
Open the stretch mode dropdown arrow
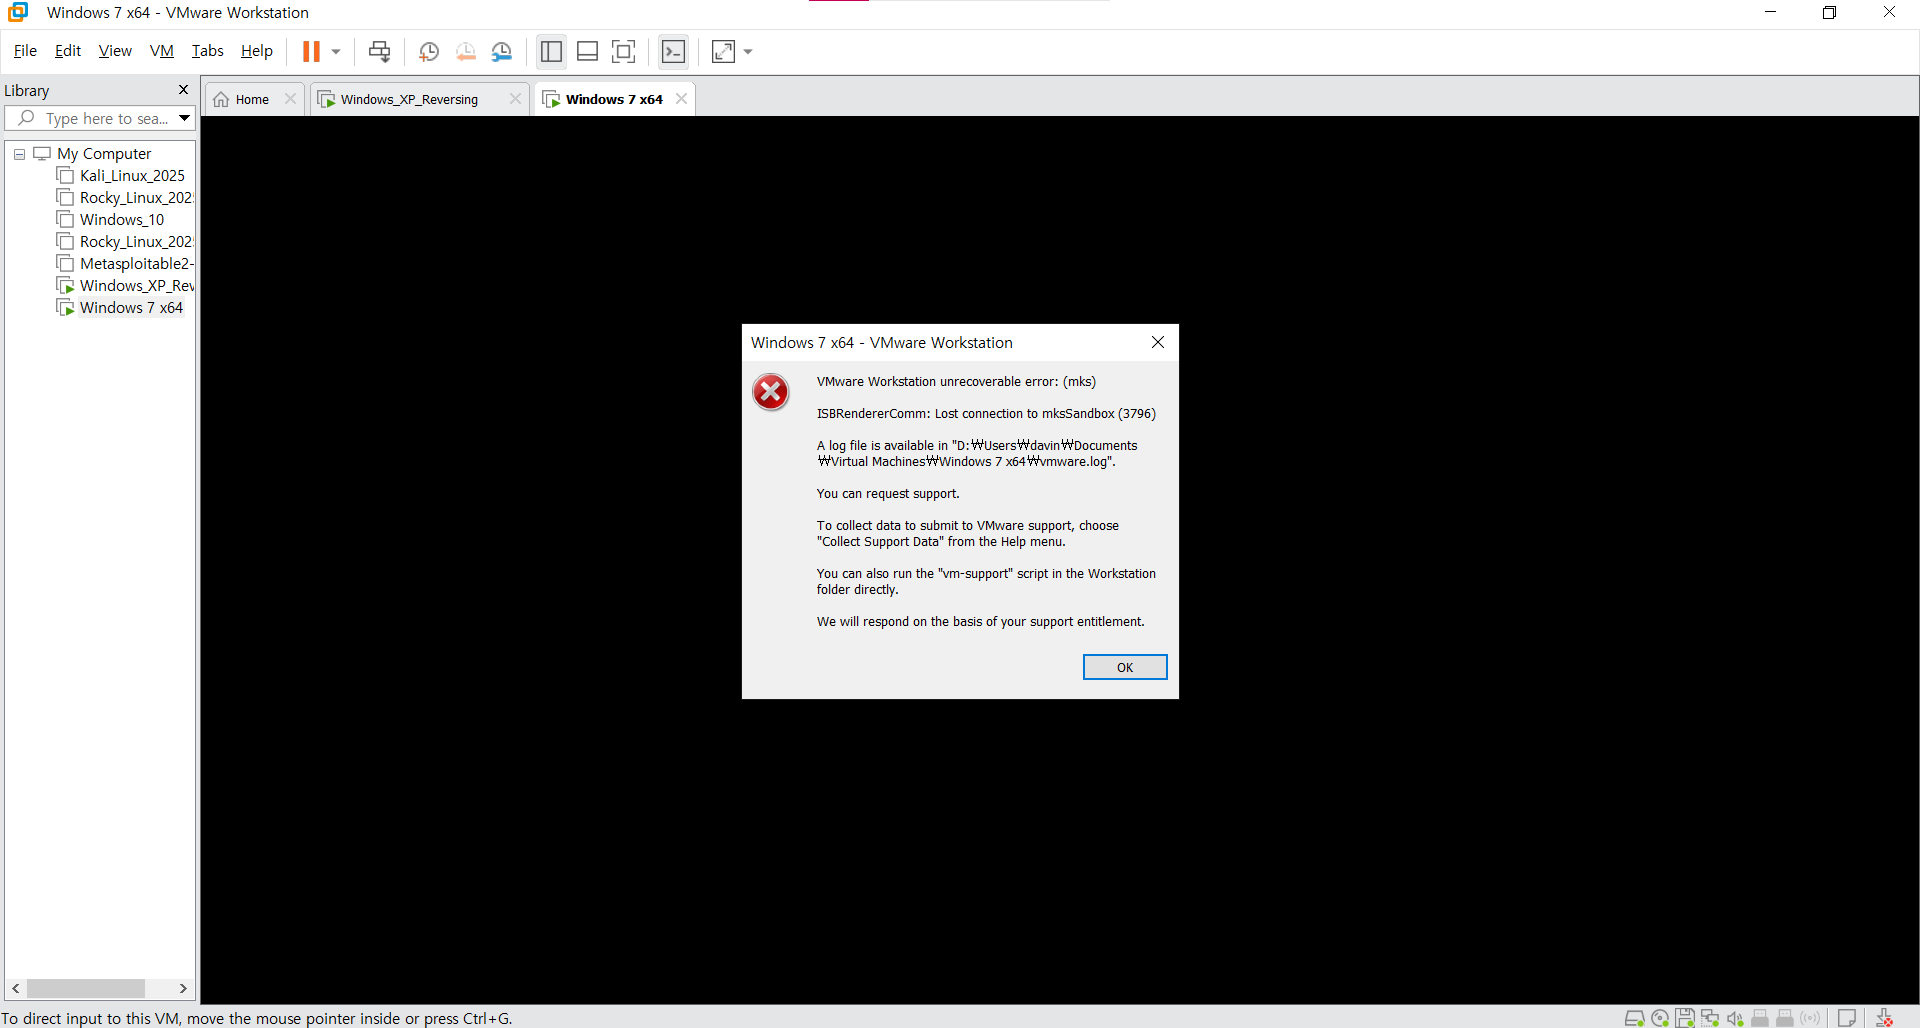748,51
